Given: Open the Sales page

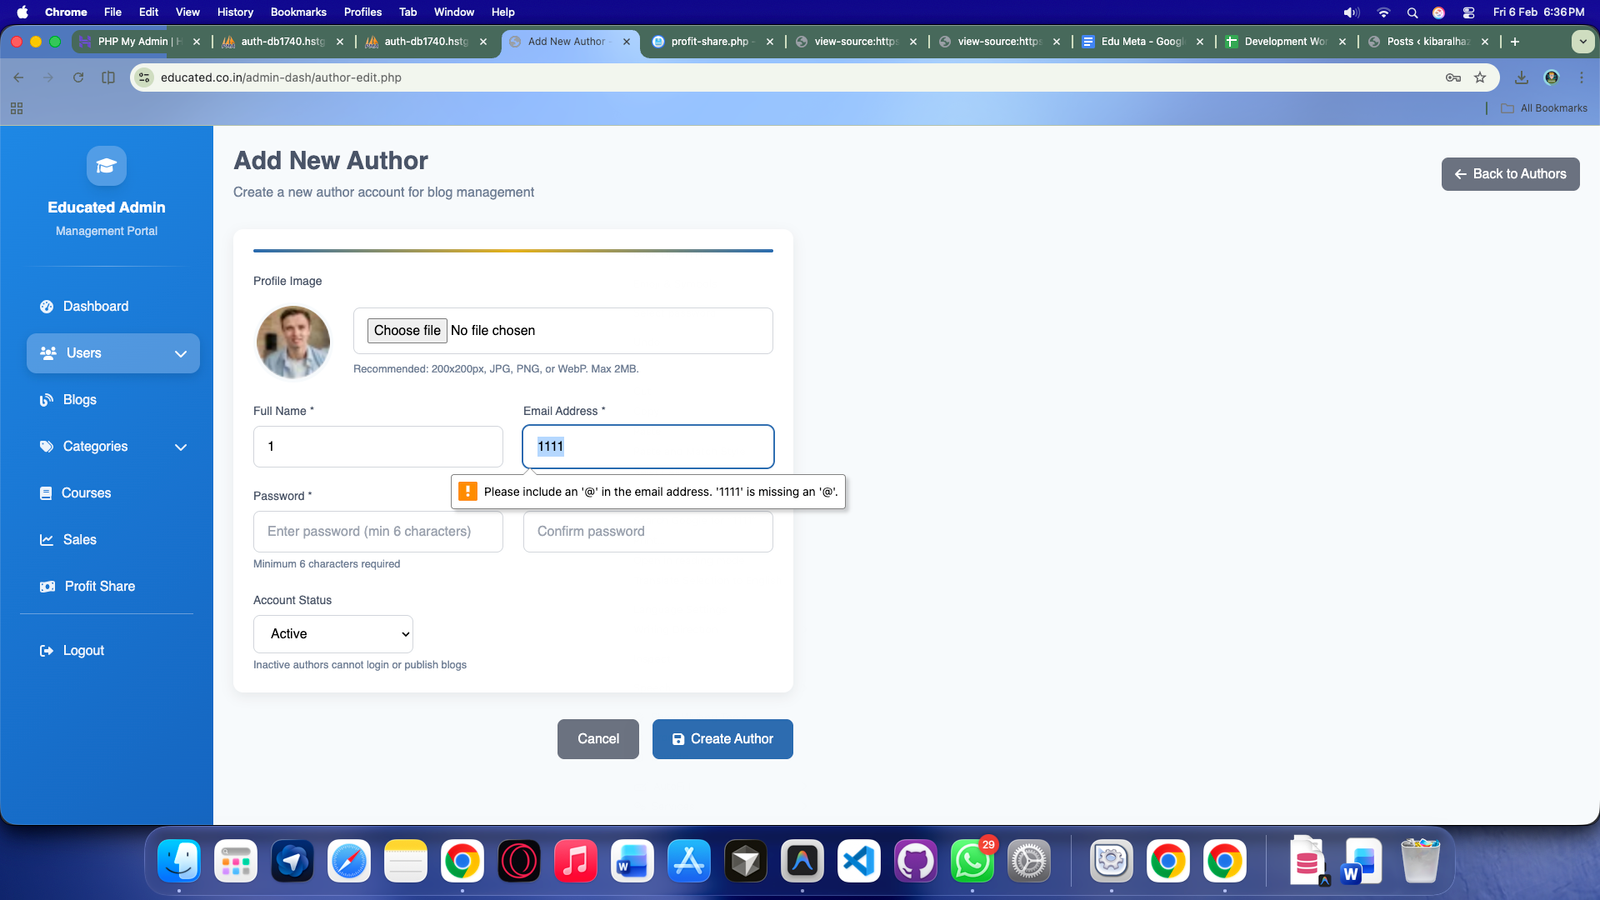Looking at the screenshot, I should [x=79, y=540].
